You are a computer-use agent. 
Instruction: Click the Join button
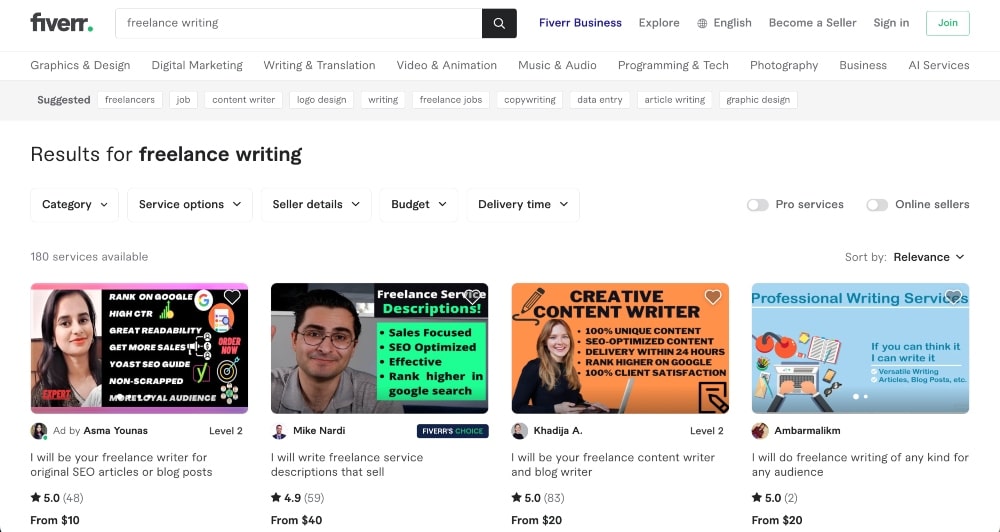(947, 23)
